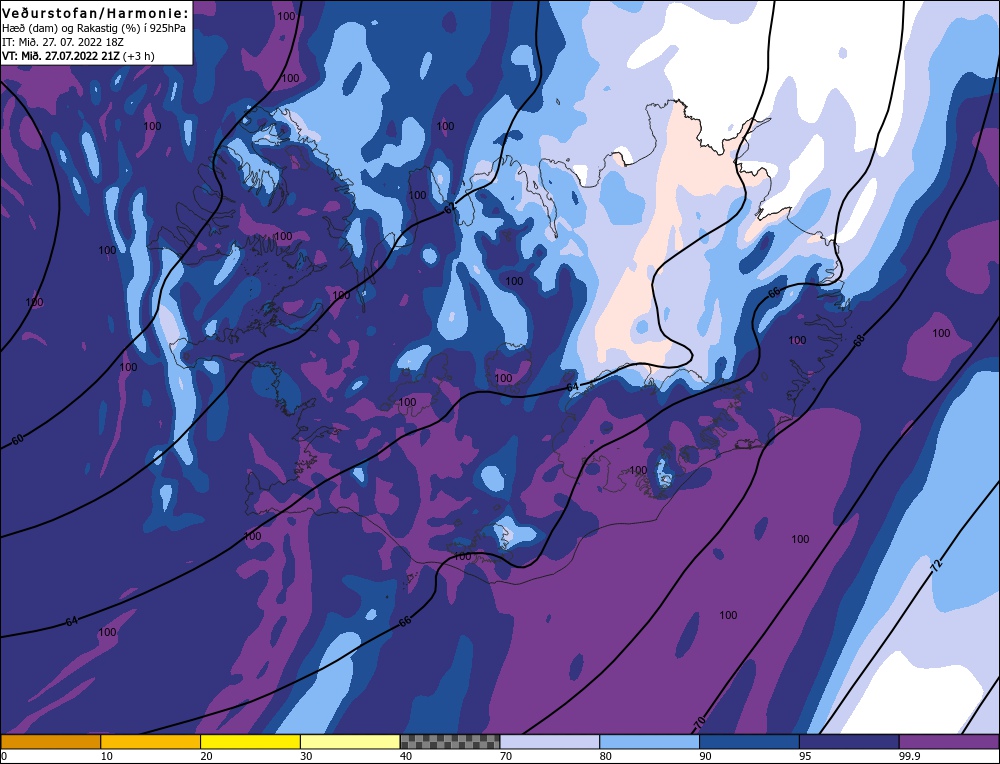Viewport: 1000px width, 764px height.
Task: Click the '40' legend tick label
Action: [406, 756]
